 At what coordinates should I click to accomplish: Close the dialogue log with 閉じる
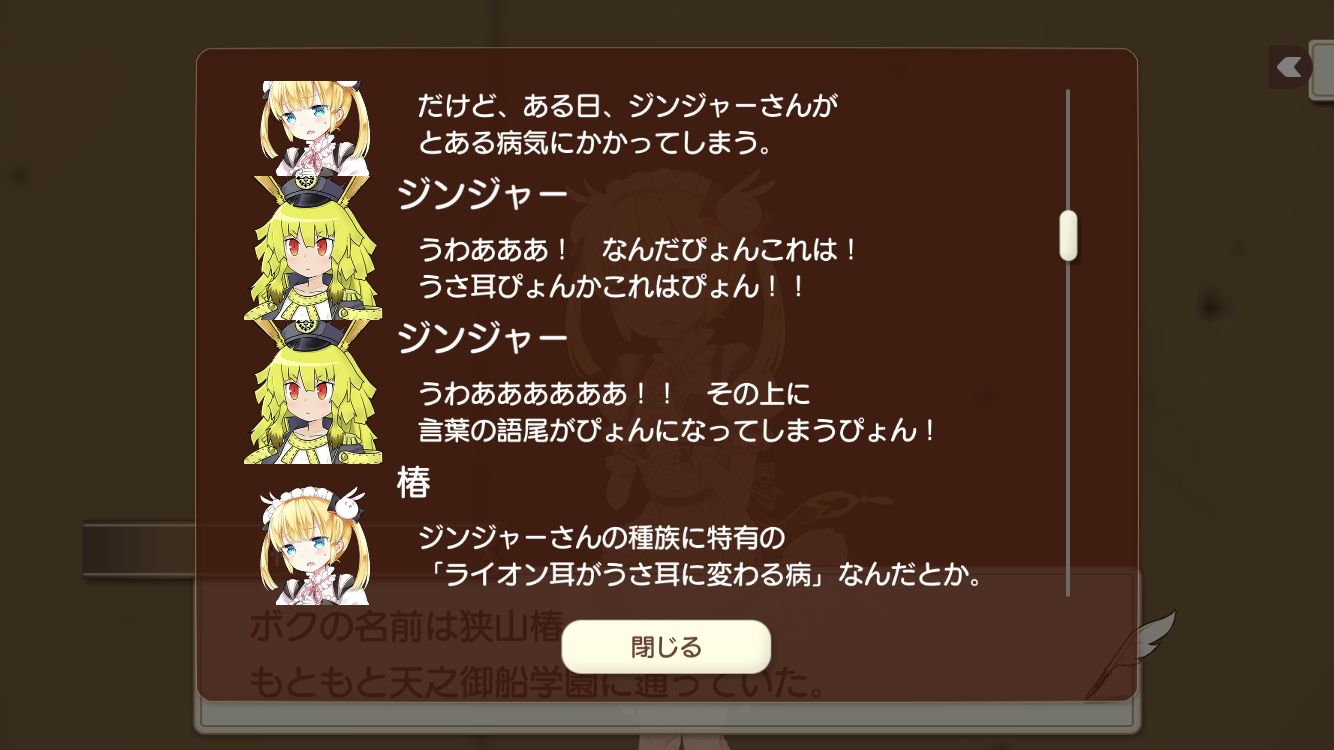pyautogui.click(x=666, y=647)
